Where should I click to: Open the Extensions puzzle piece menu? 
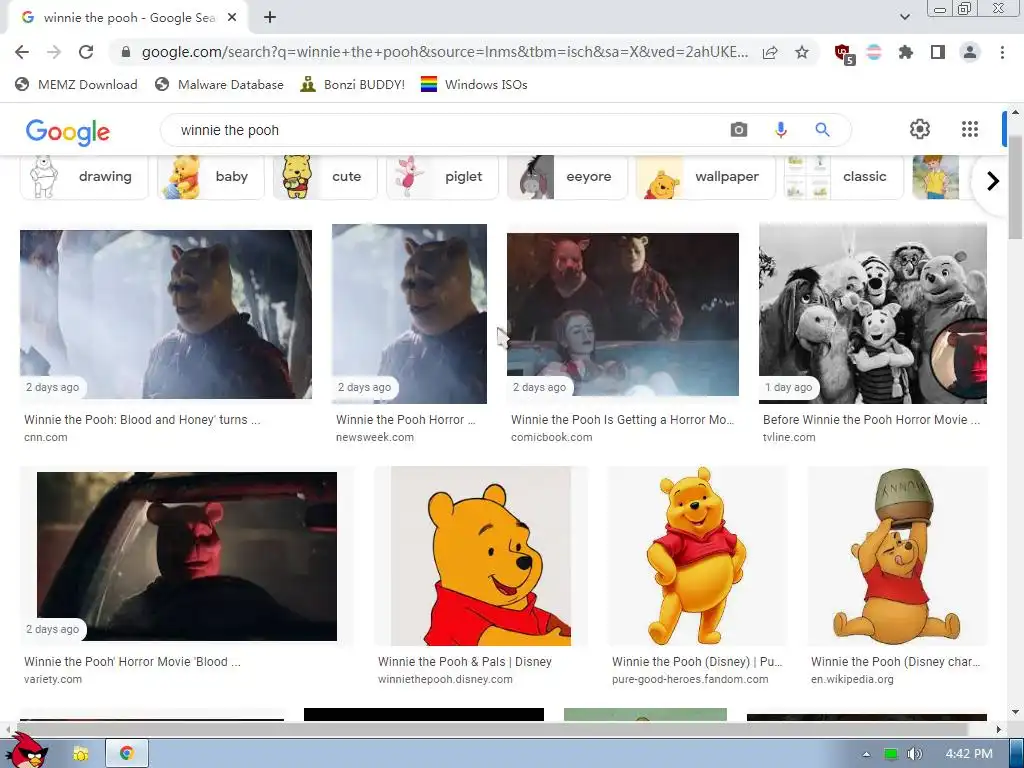coord(905,52)
